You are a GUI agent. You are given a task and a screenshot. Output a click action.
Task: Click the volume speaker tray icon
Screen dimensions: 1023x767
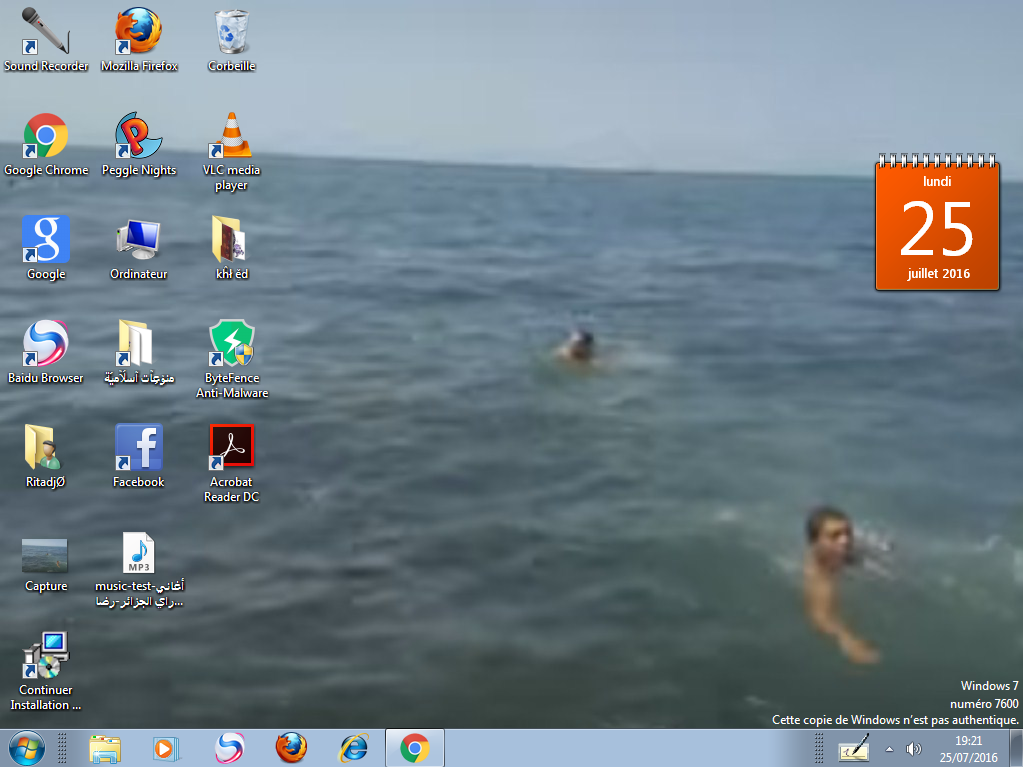(x=913, y=748)
